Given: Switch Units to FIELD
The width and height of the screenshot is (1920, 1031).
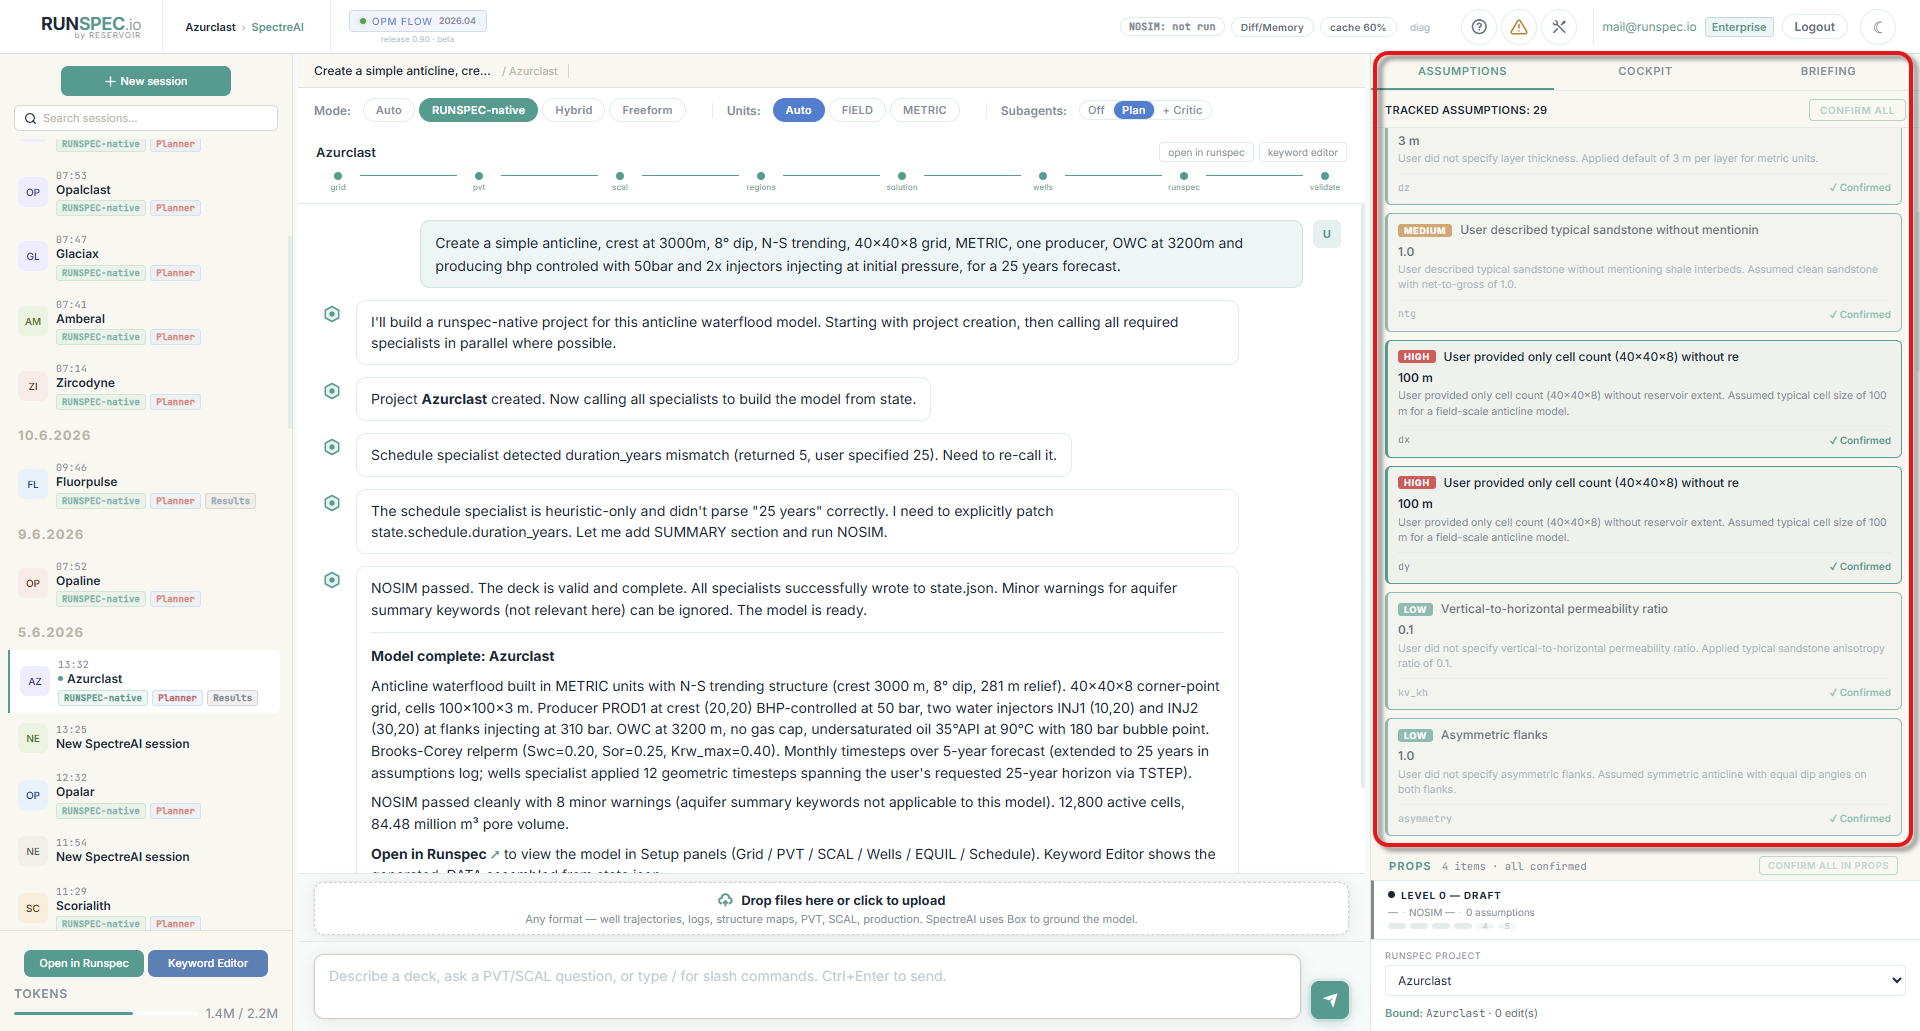Looking at the screenshot, I should coord(857,110).
